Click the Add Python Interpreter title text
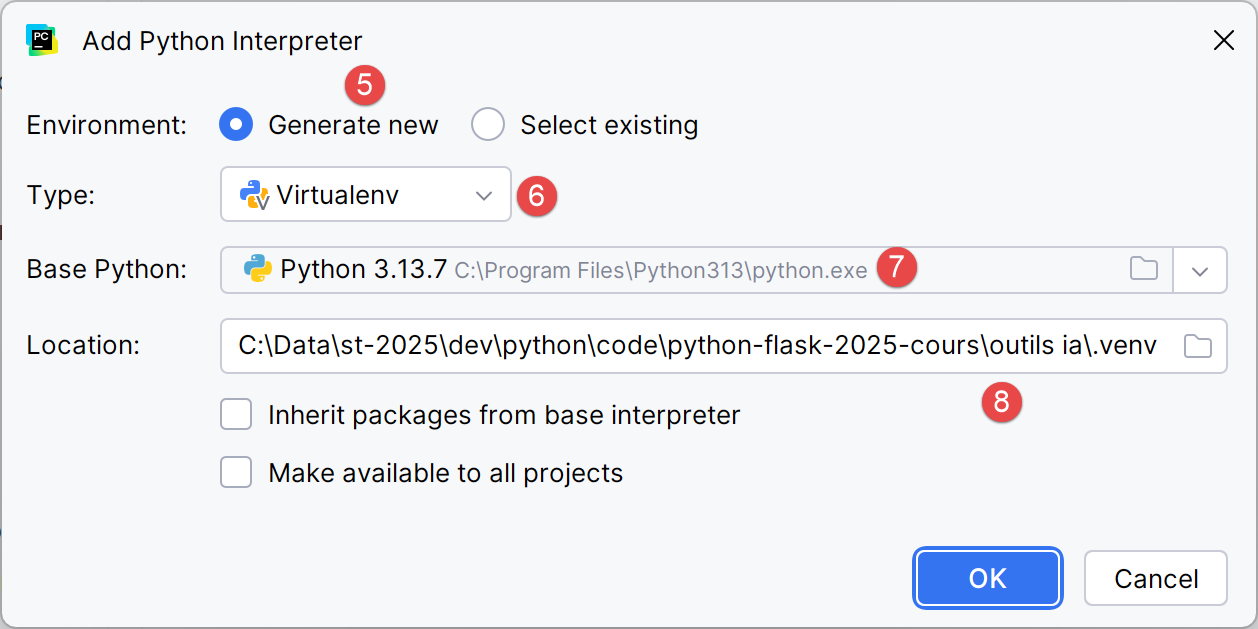This screenshot has height=629, width=1258. (222, 41)
